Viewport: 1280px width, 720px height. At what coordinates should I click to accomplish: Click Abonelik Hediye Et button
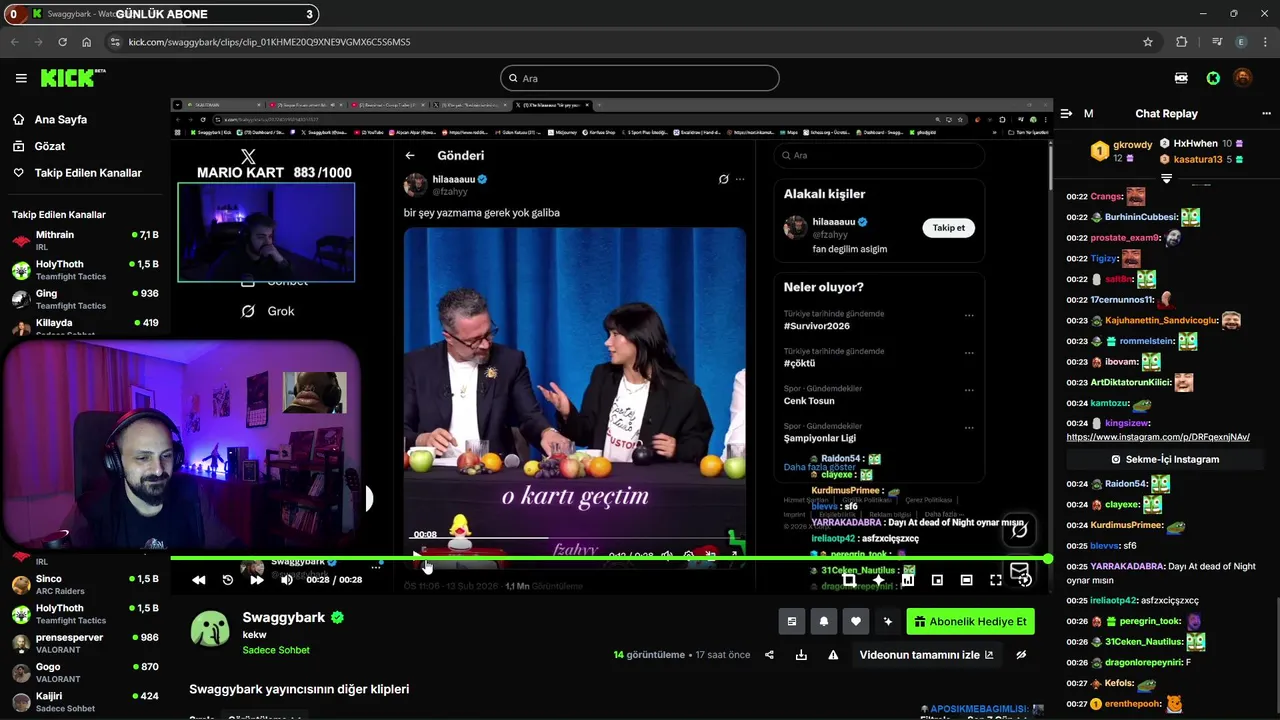click(x=970, y=621)
